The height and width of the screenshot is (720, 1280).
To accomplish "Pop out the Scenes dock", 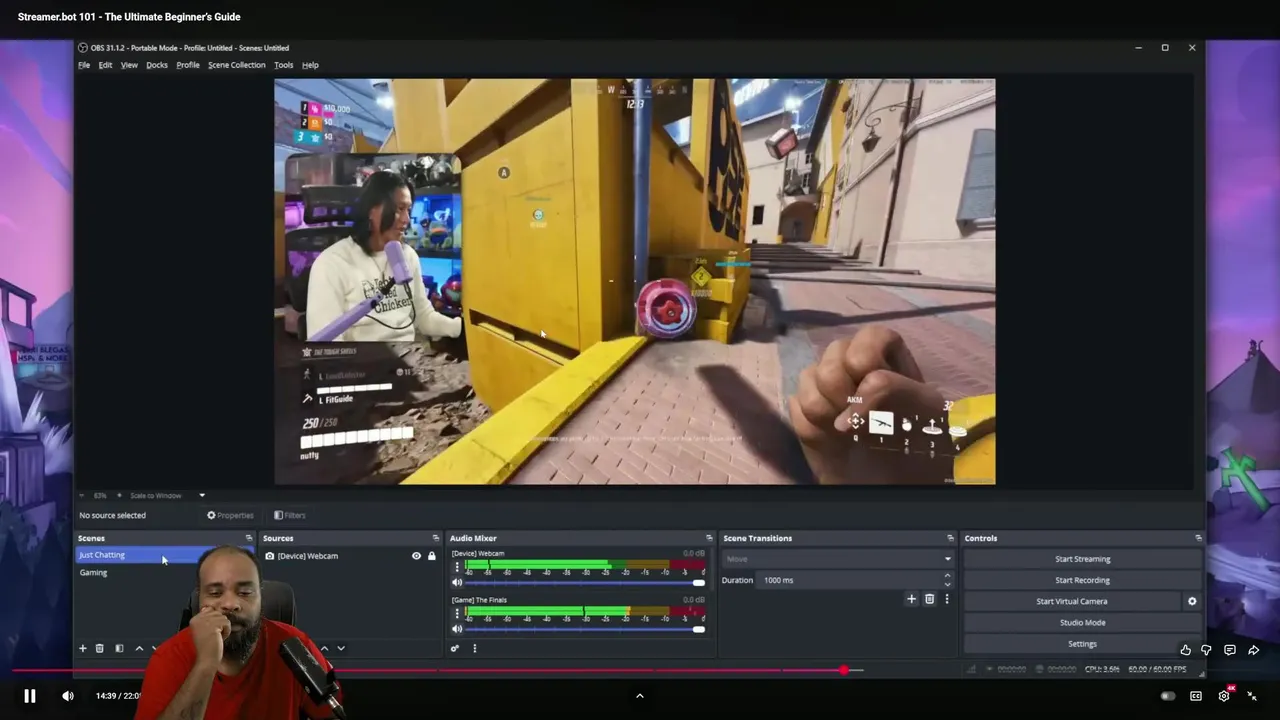I will tap(249, 538).
